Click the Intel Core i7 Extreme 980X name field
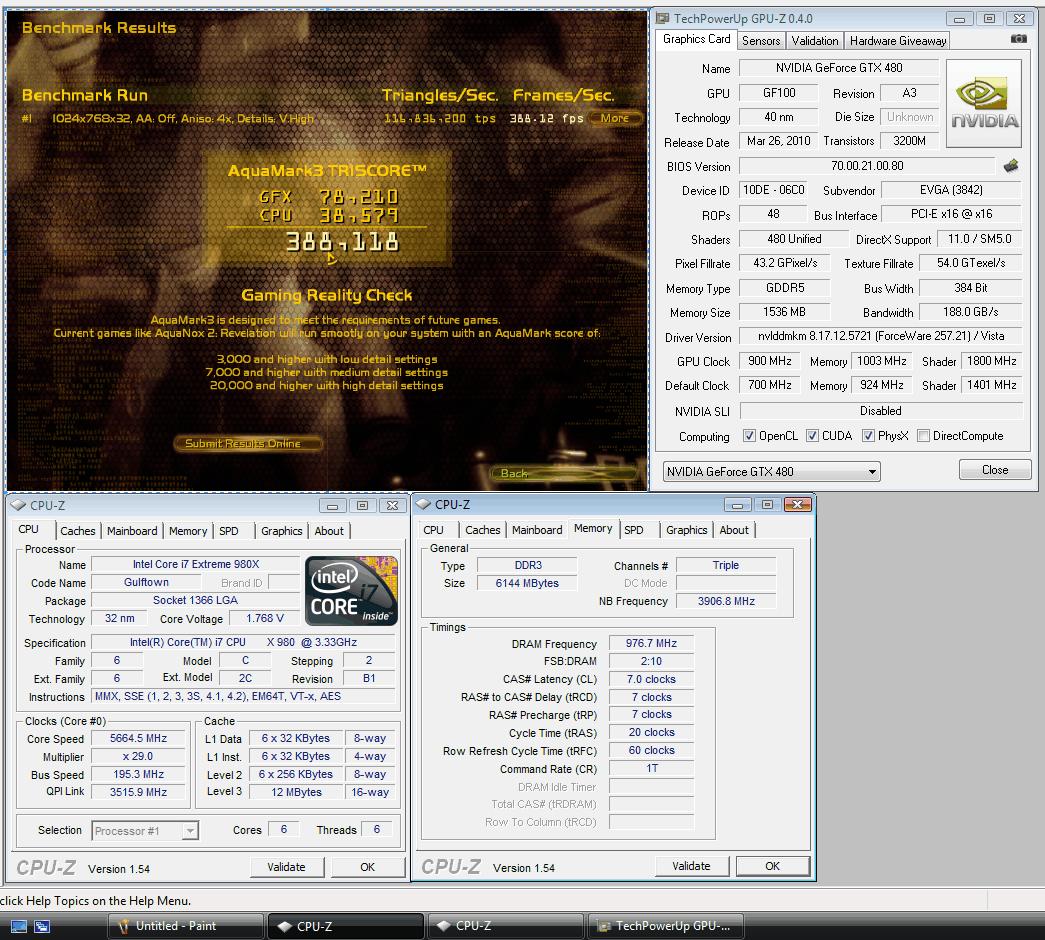The width and height of the screenshot is (1045, 940). (195, 565)
